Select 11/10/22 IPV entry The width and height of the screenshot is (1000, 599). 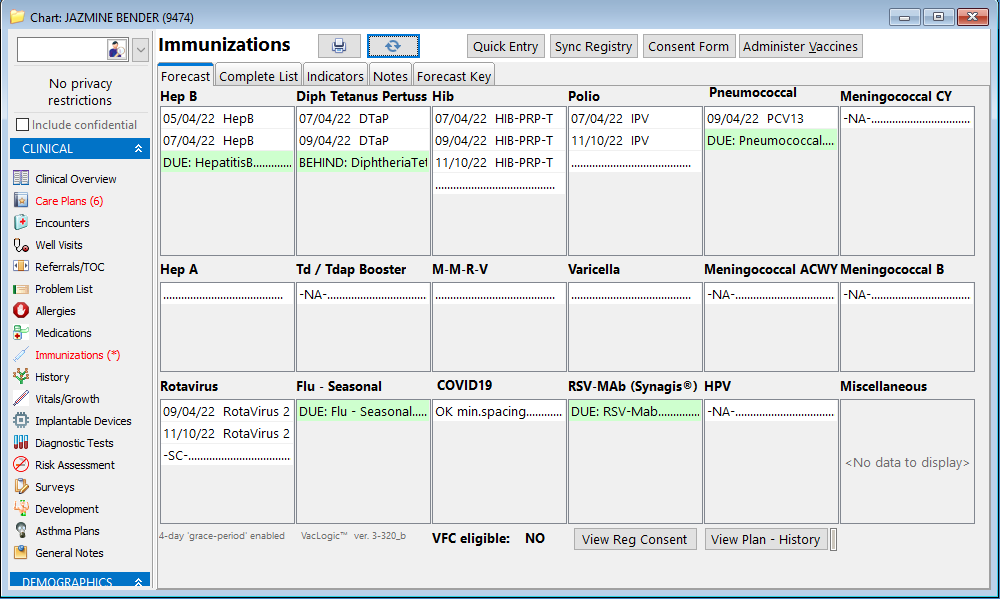(x=635, y=140)
